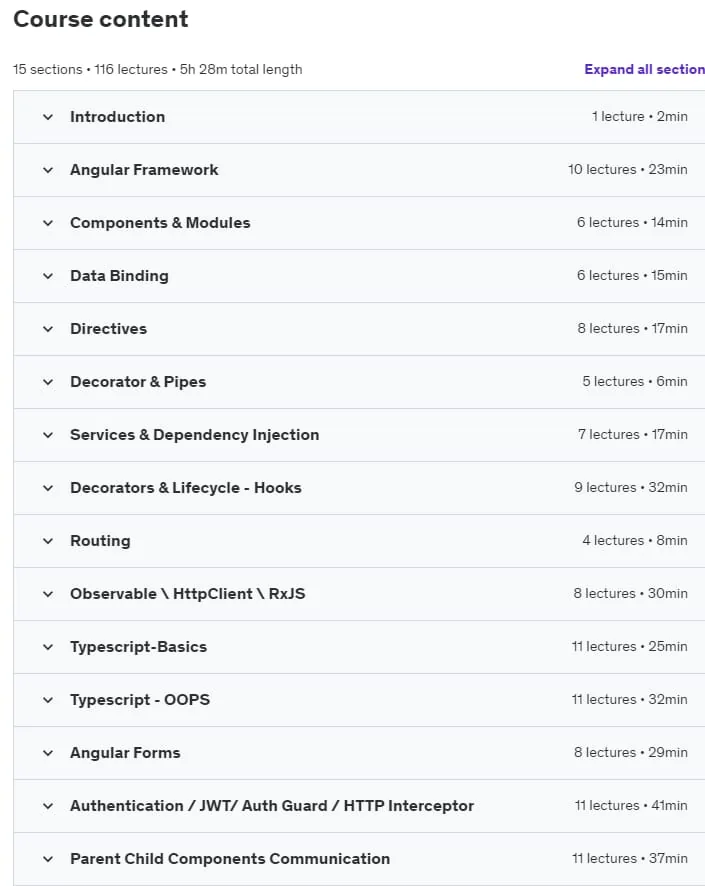Expand Components & Modules chevron
This screenshot has height=886, width=705.
click(x=48, y=223)
